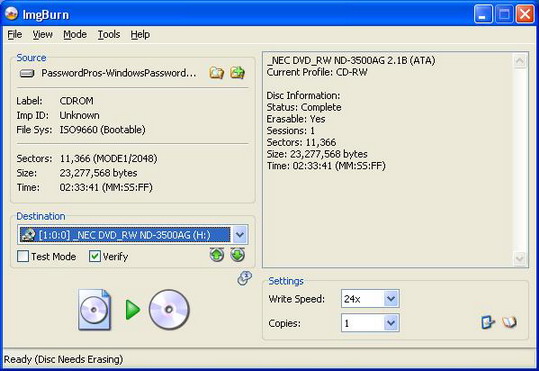Enable the Test Mode checkbox
The image size is (539, 371).
[23, 256]
